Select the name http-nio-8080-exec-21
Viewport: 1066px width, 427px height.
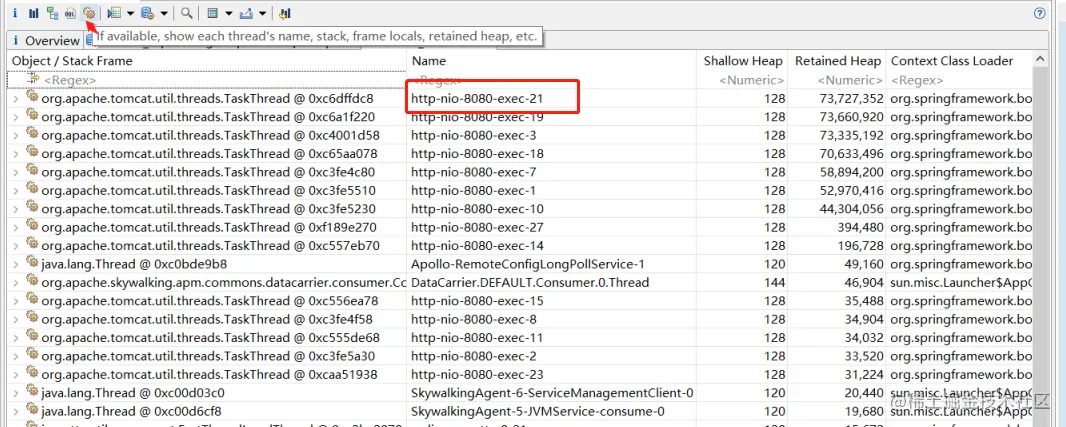(477, 99)
